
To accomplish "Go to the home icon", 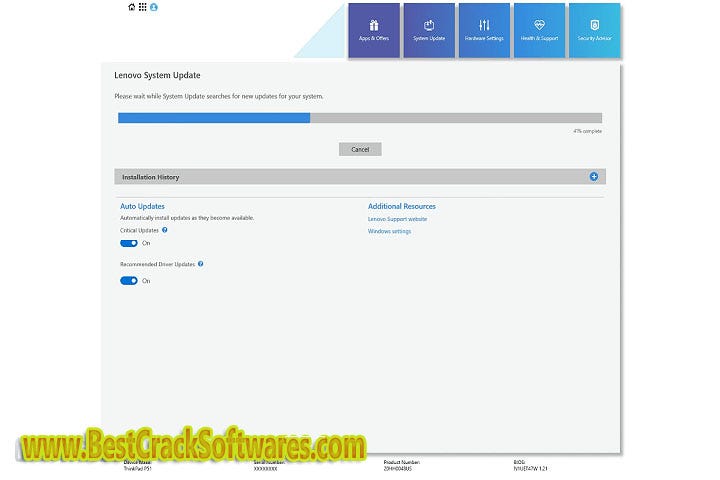I will [132, 7].
